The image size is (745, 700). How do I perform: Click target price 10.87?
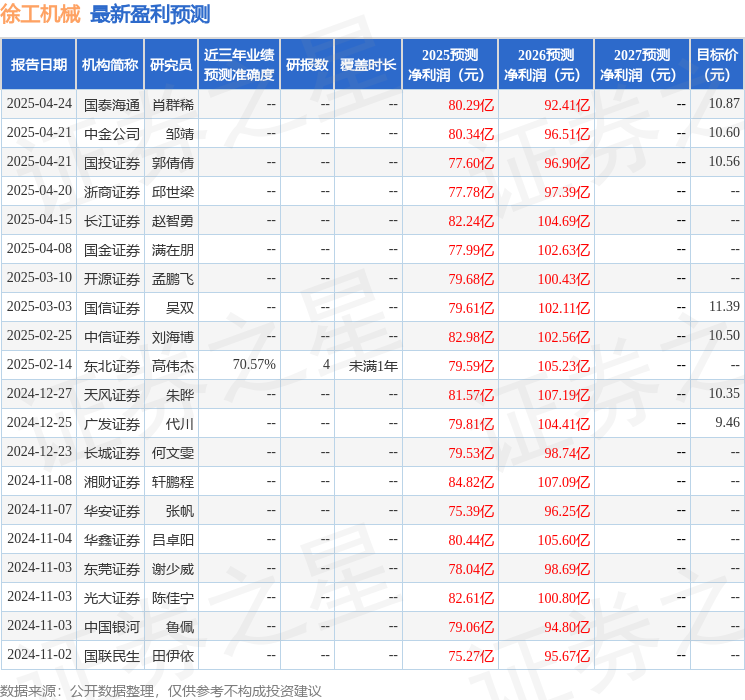click(x=724, y=104)
